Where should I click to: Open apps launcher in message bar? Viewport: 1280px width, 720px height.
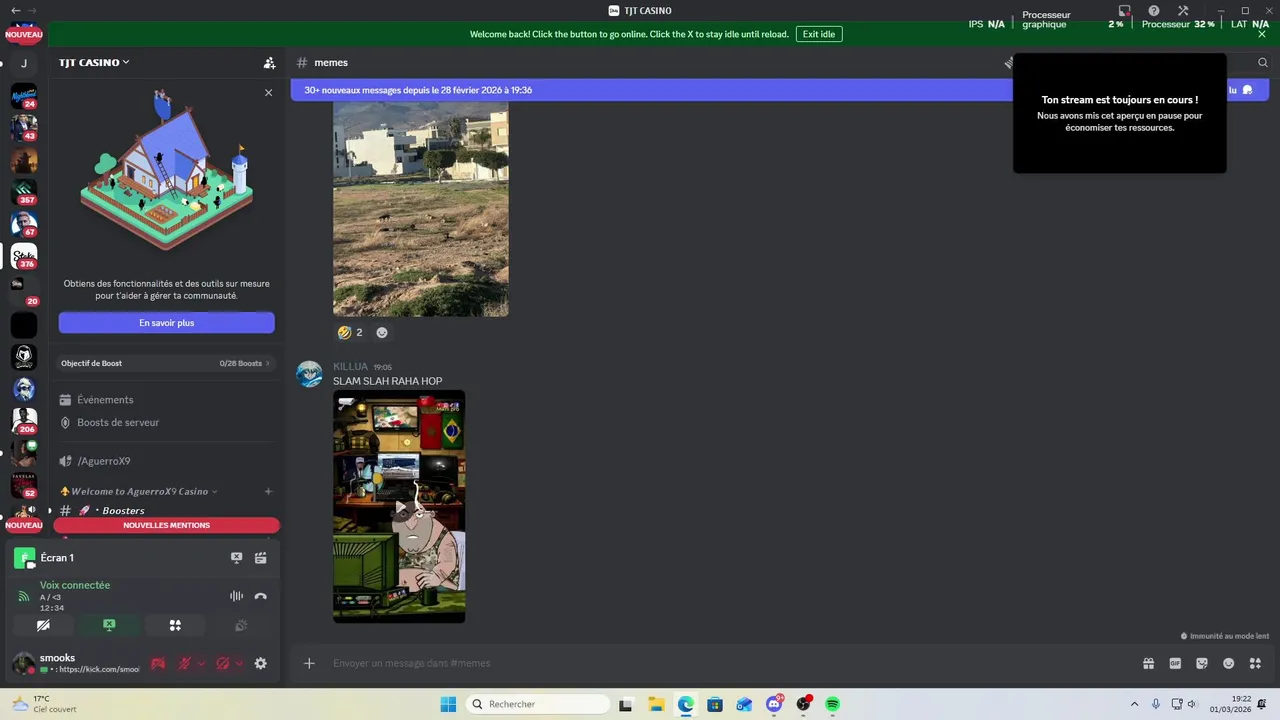[x=1256, y=663]
